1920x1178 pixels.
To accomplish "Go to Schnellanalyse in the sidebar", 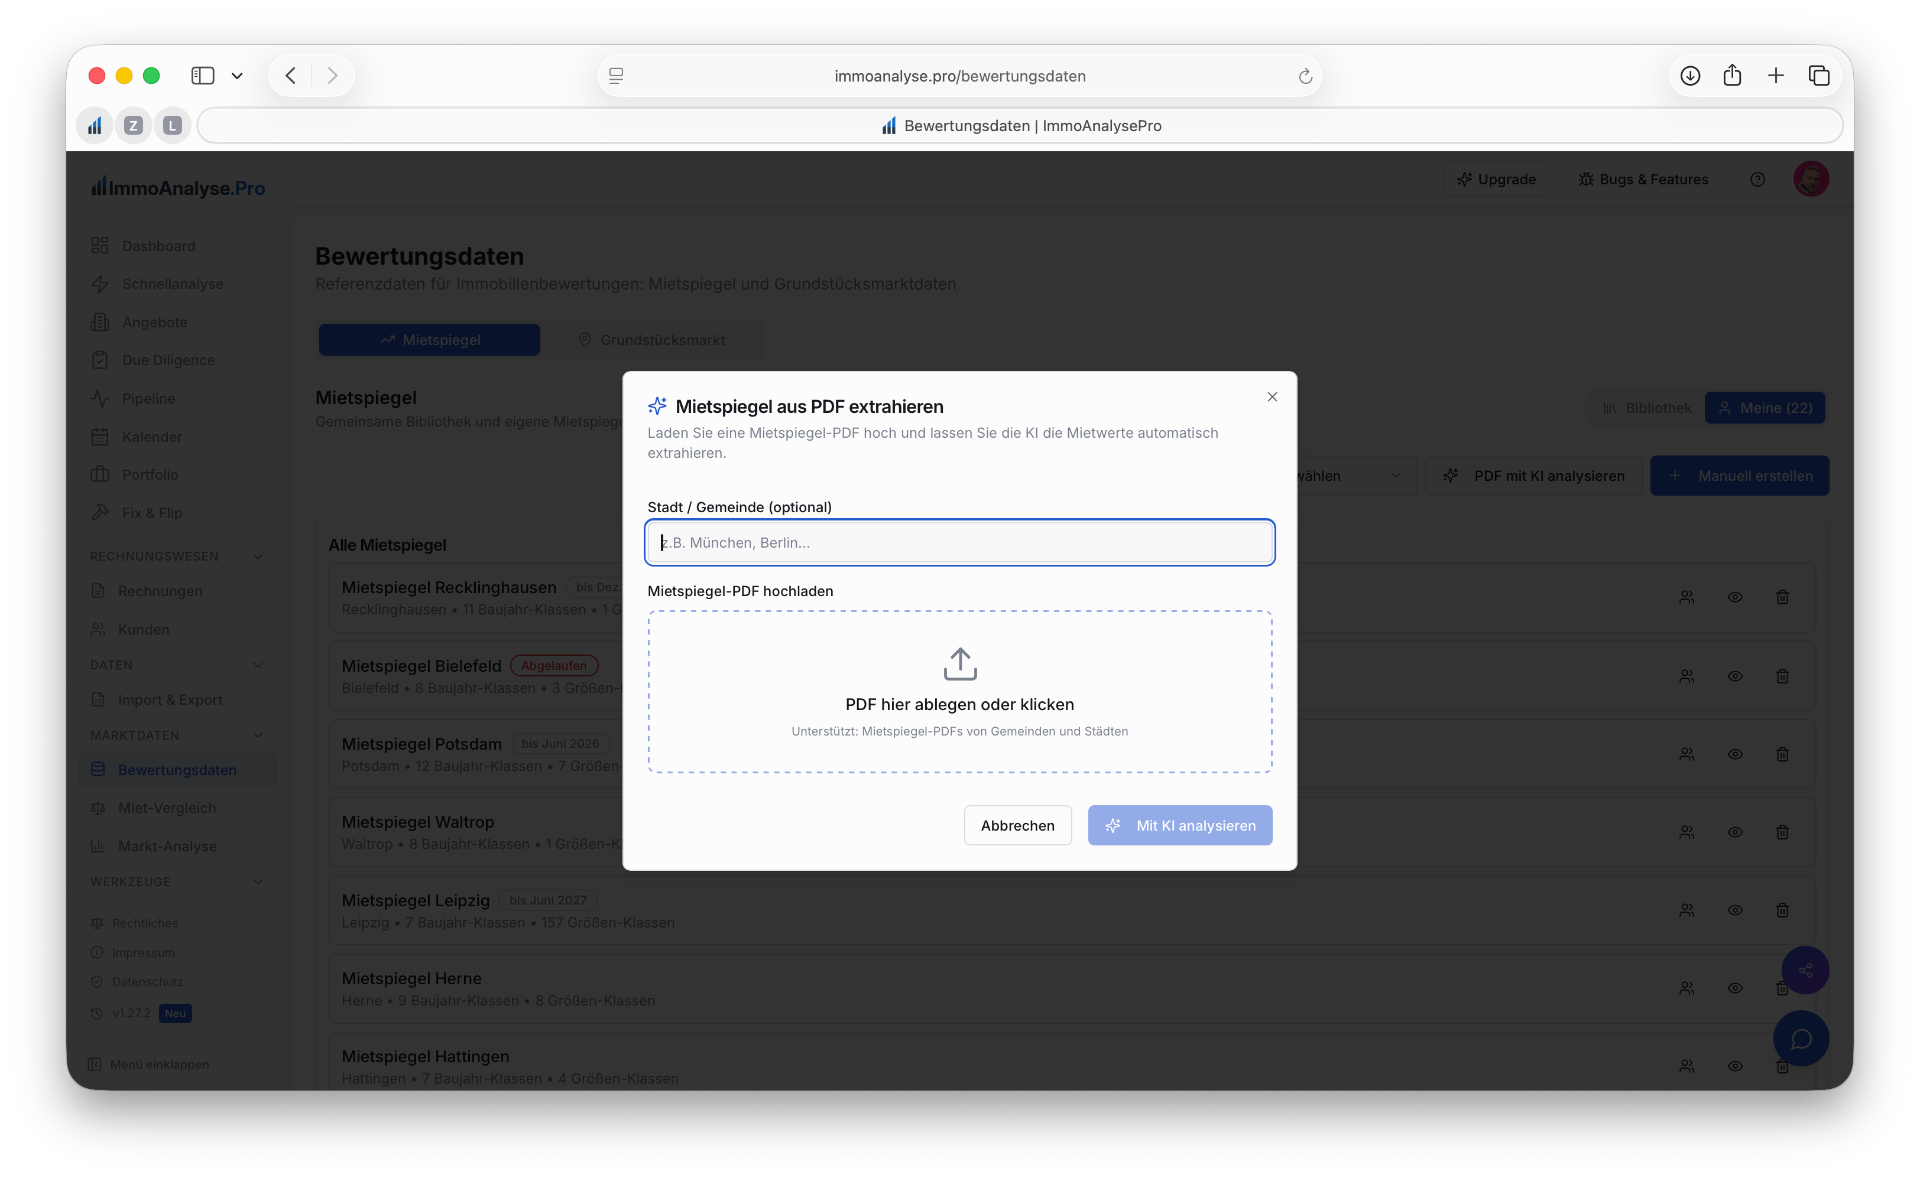I will pyautogui.click(x=172, y=284).
